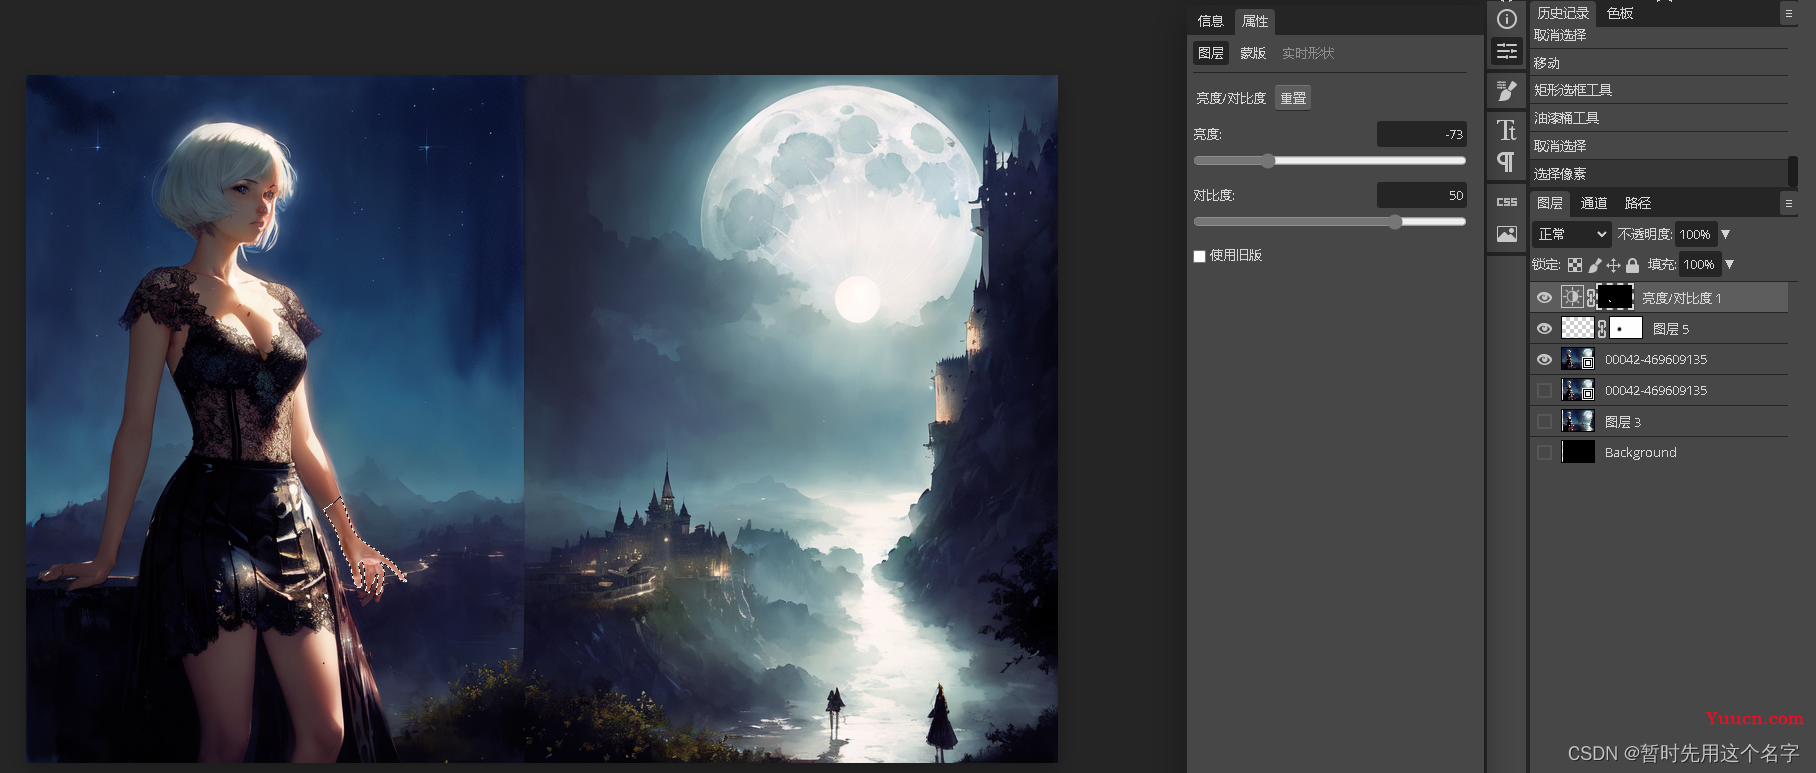
Task: Select the 蒙版 tab in properties
Action: point(1253,53)
